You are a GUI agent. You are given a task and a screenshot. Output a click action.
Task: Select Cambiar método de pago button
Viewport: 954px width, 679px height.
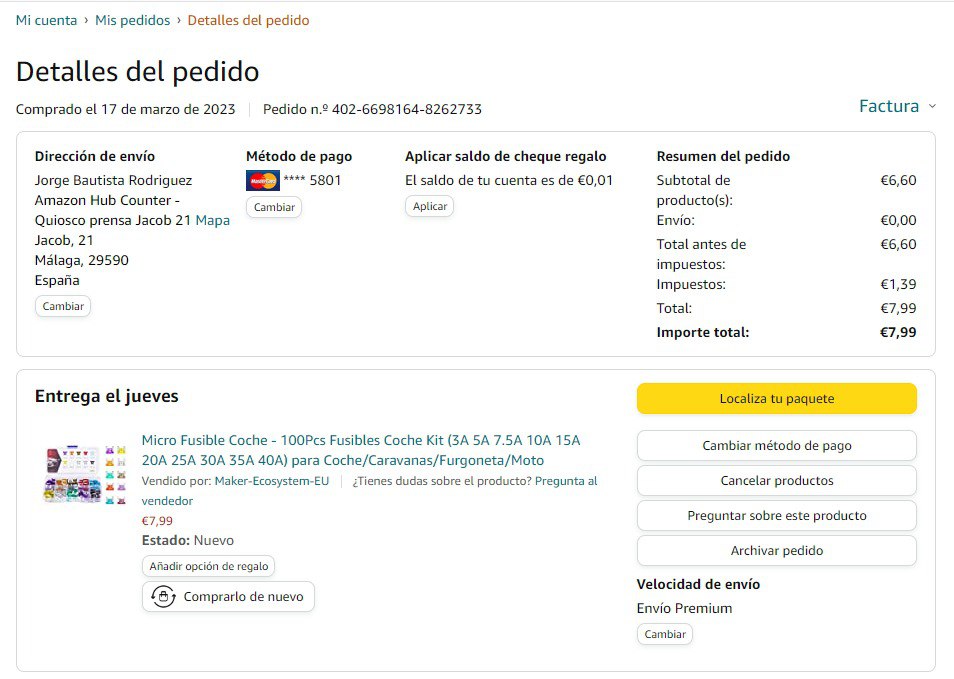tap(776, 446)
